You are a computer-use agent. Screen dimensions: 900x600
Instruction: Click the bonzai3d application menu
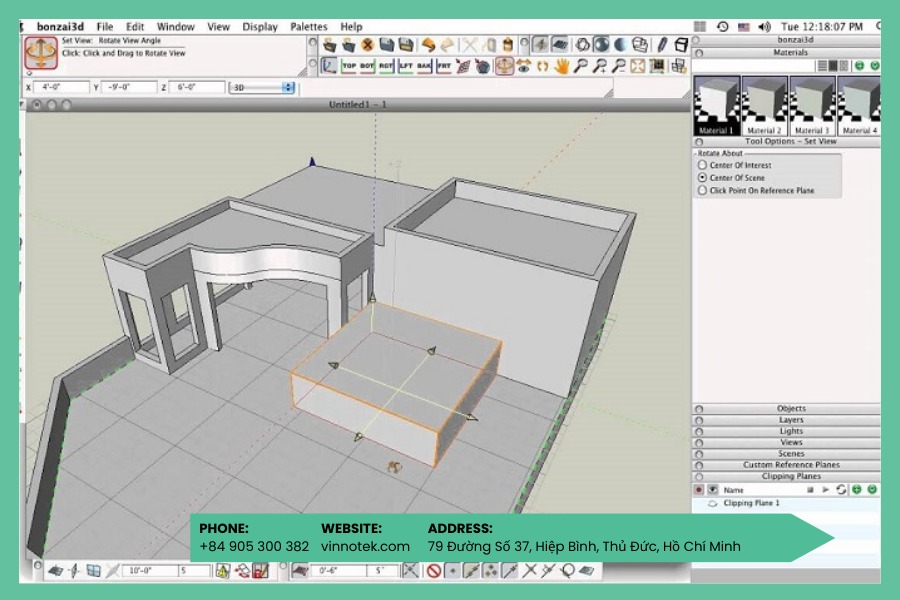[x=60, y=26]
